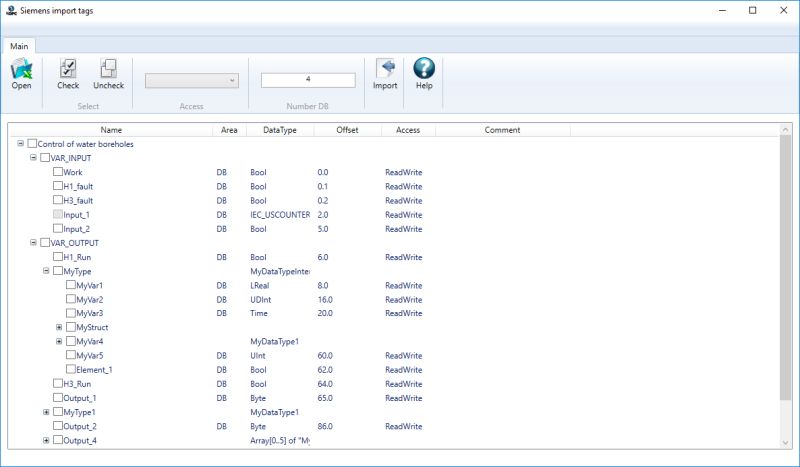
Task: Click the Number DB input field
Action: (x=308, y=80)
